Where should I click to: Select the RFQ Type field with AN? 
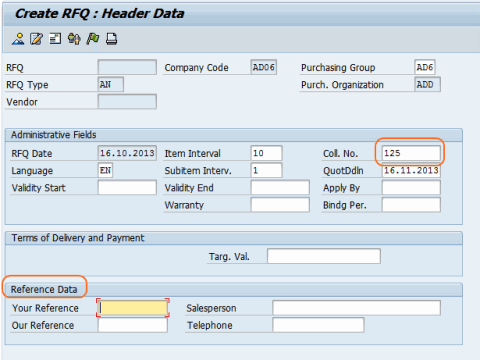coord(111,85)
